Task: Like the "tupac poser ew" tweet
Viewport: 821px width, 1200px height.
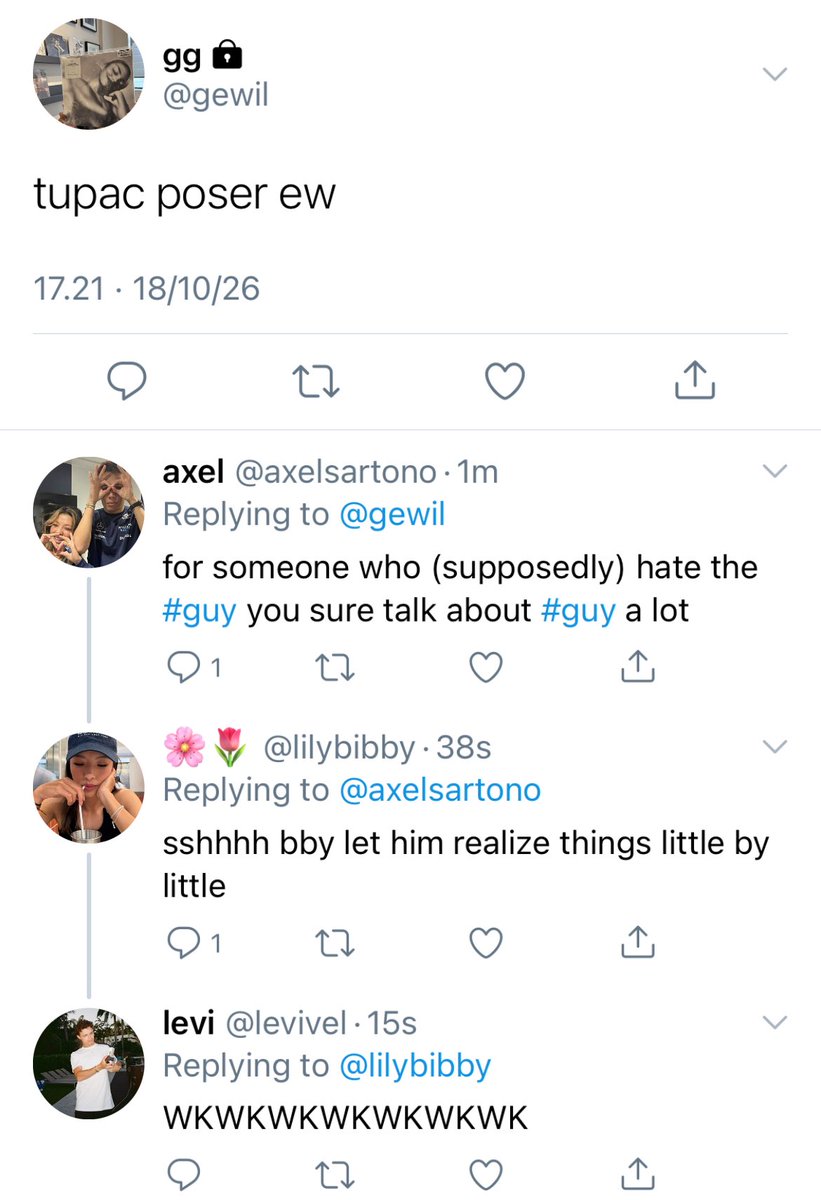Action: (505, 380)
